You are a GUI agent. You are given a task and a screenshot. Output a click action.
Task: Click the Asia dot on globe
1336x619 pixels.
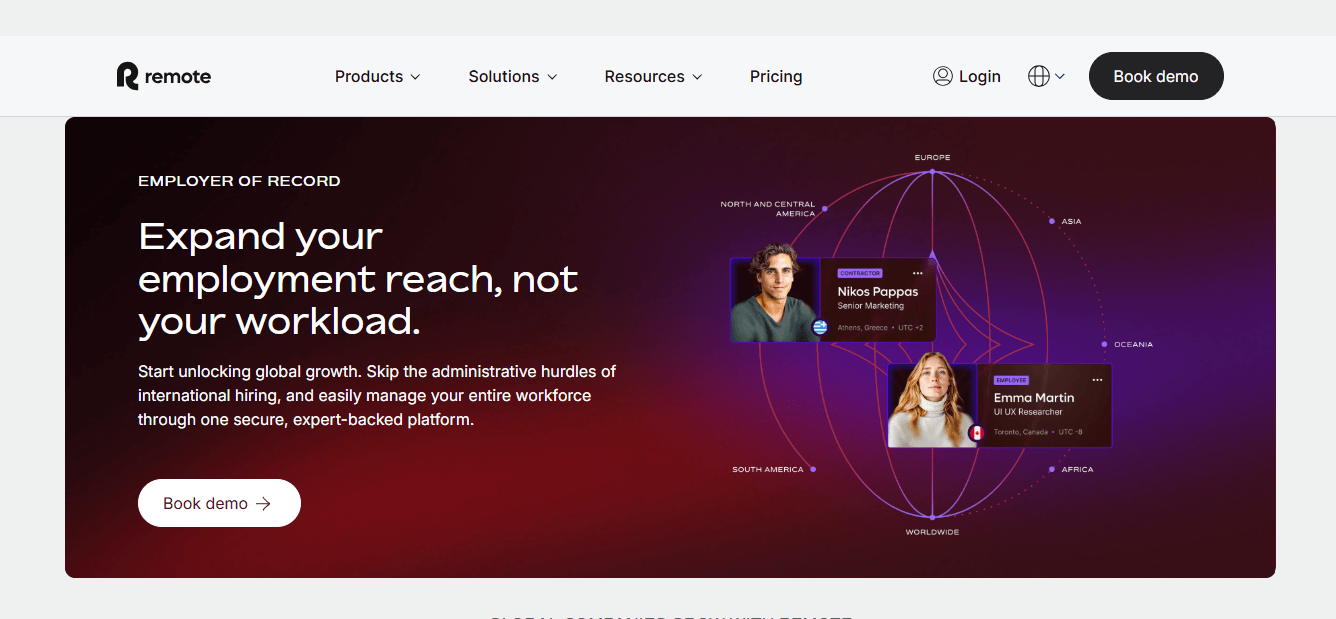(x=1052, y=221)
